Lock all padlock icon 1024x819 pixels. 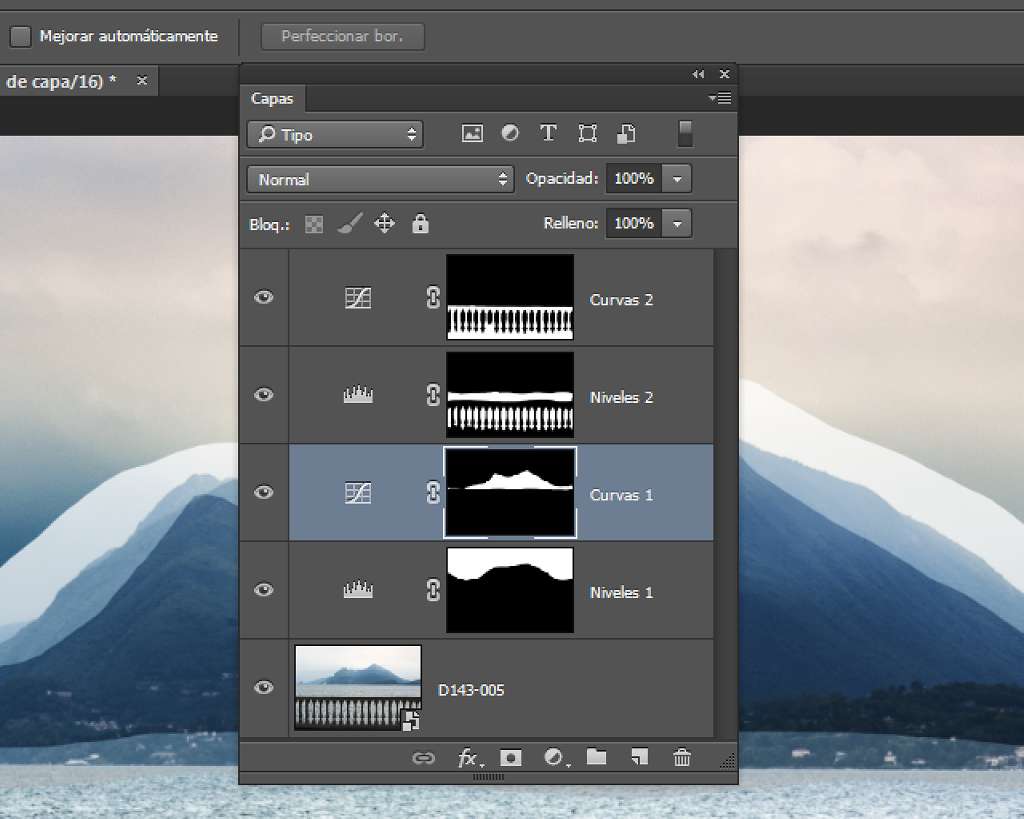coord(420,223)
